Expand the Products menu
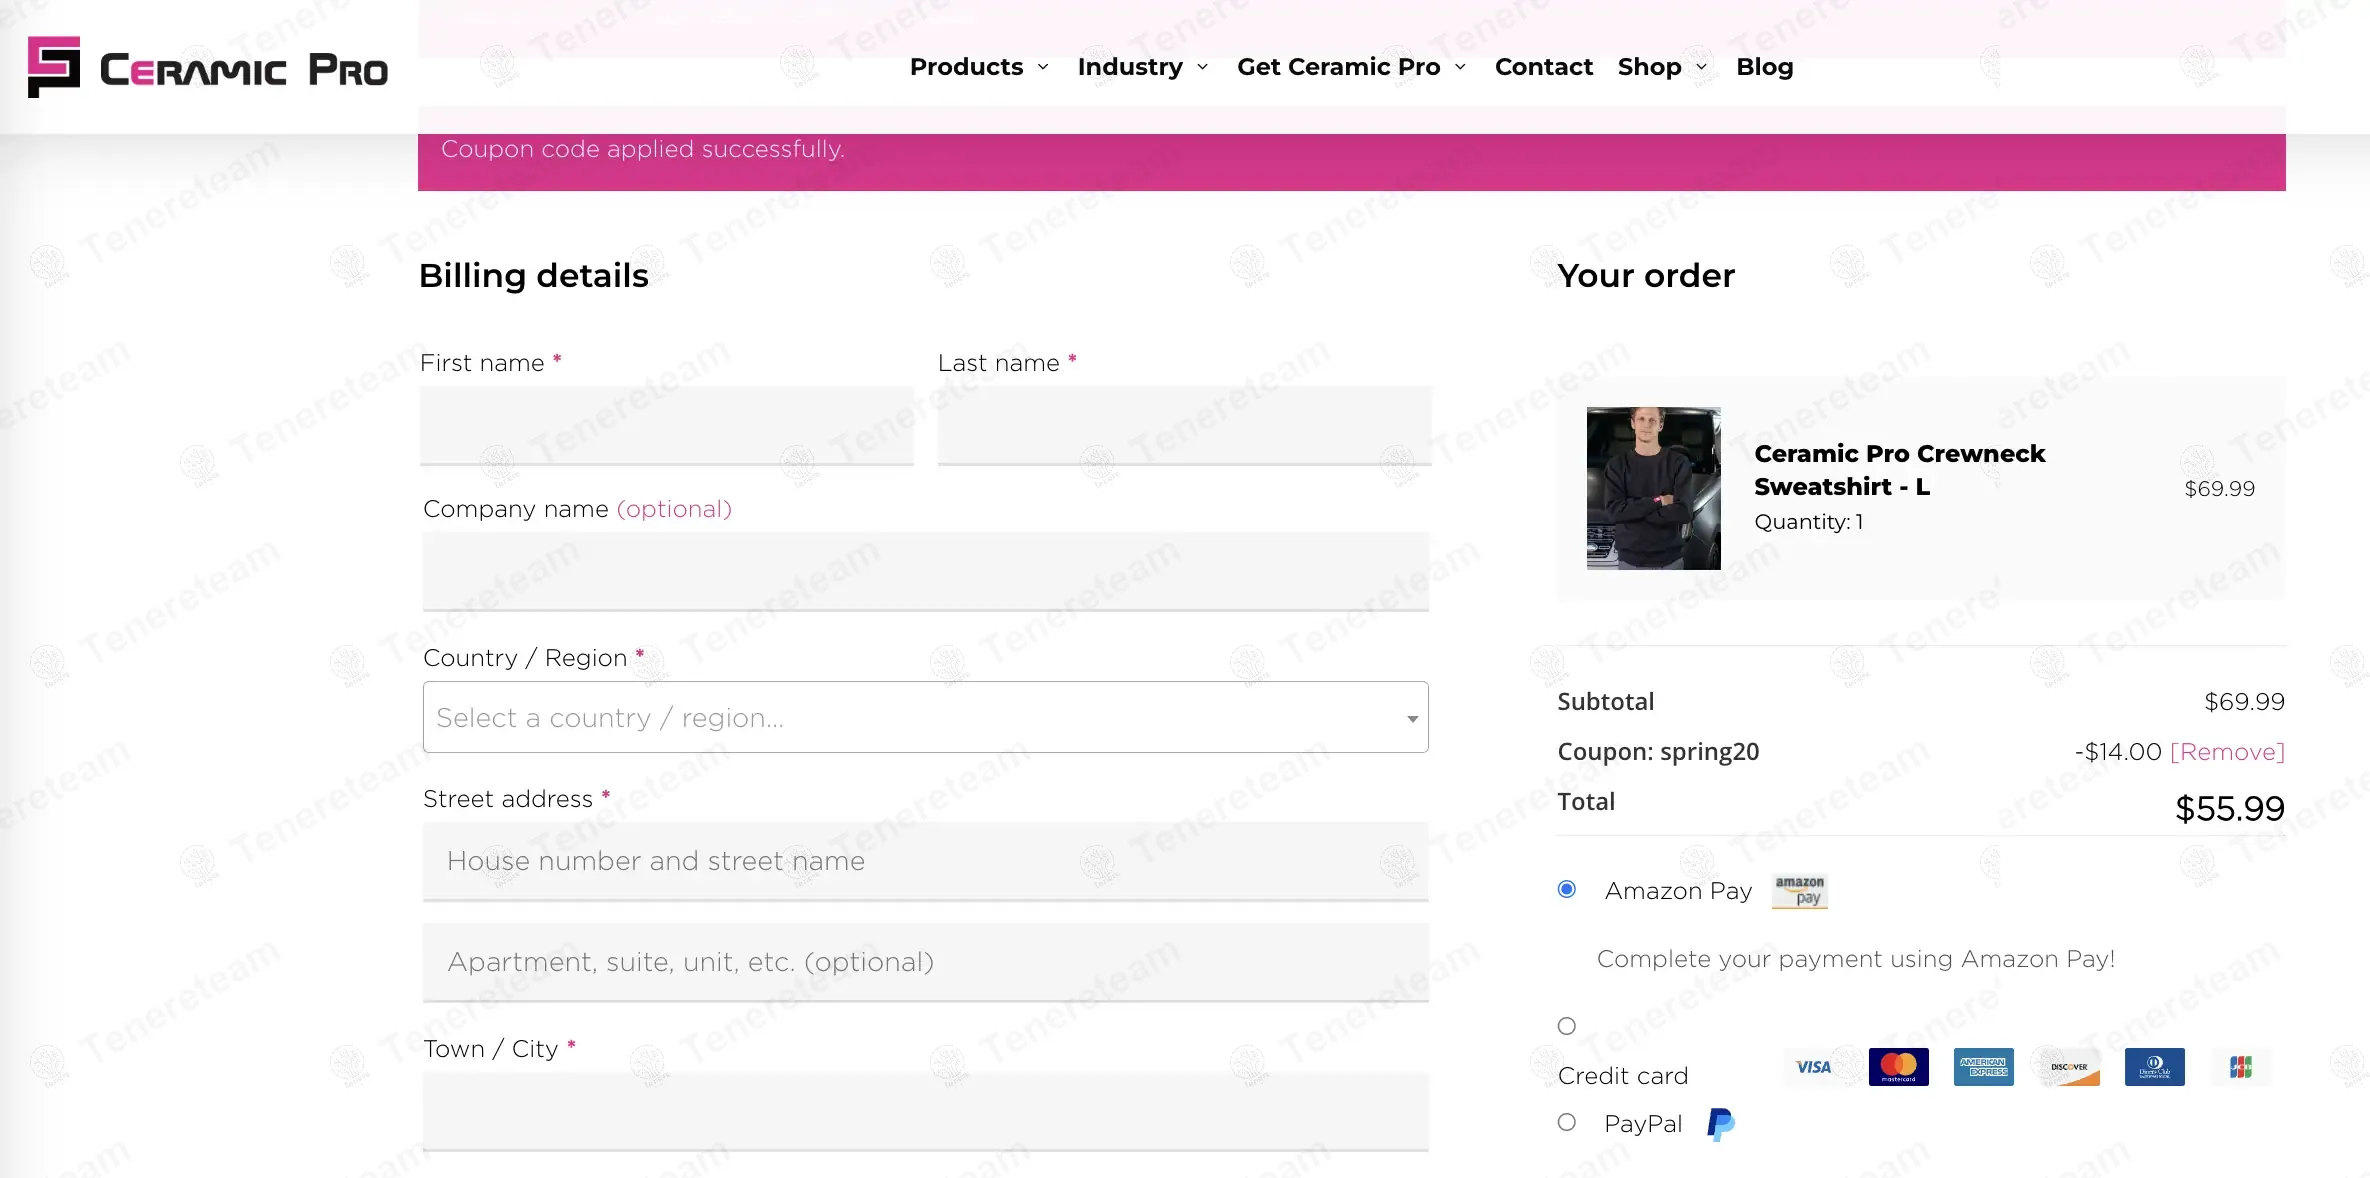This screenshot has width=2370, height=1178. pyautogui.click(x=978, y=67)
